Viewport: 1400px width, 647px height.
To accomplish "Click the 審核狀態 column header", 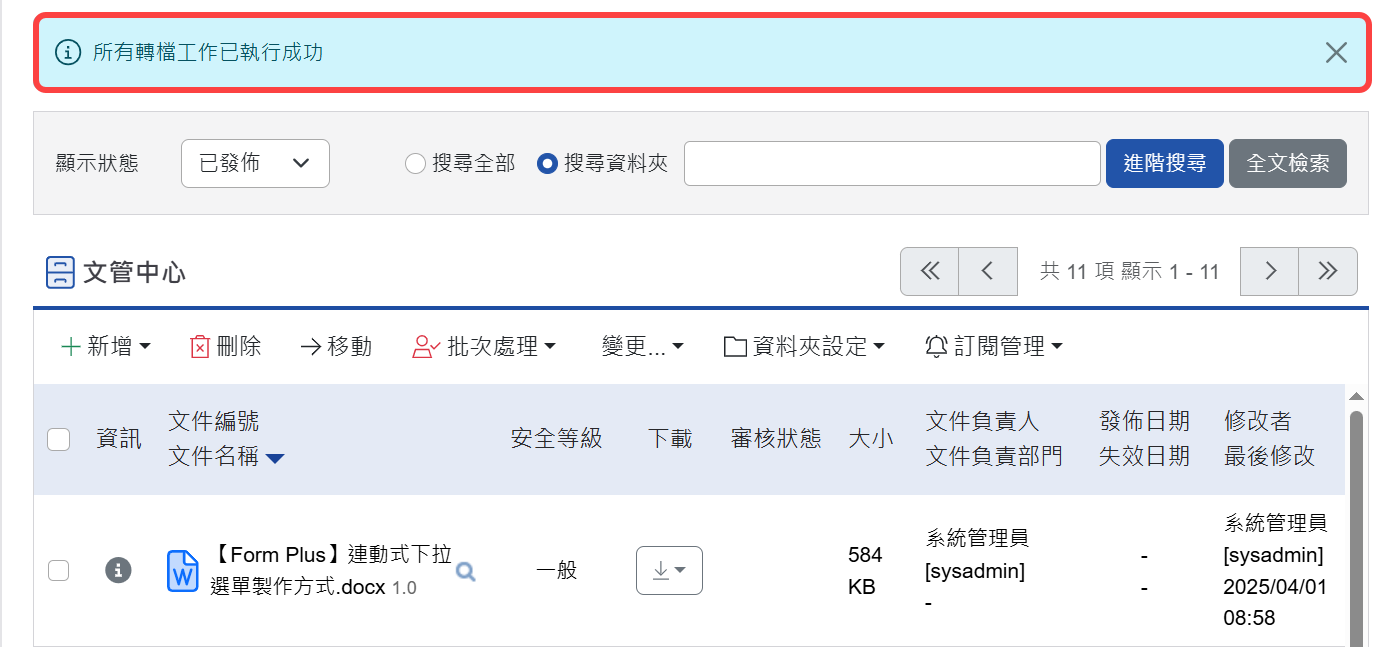I will pos(776,439).
